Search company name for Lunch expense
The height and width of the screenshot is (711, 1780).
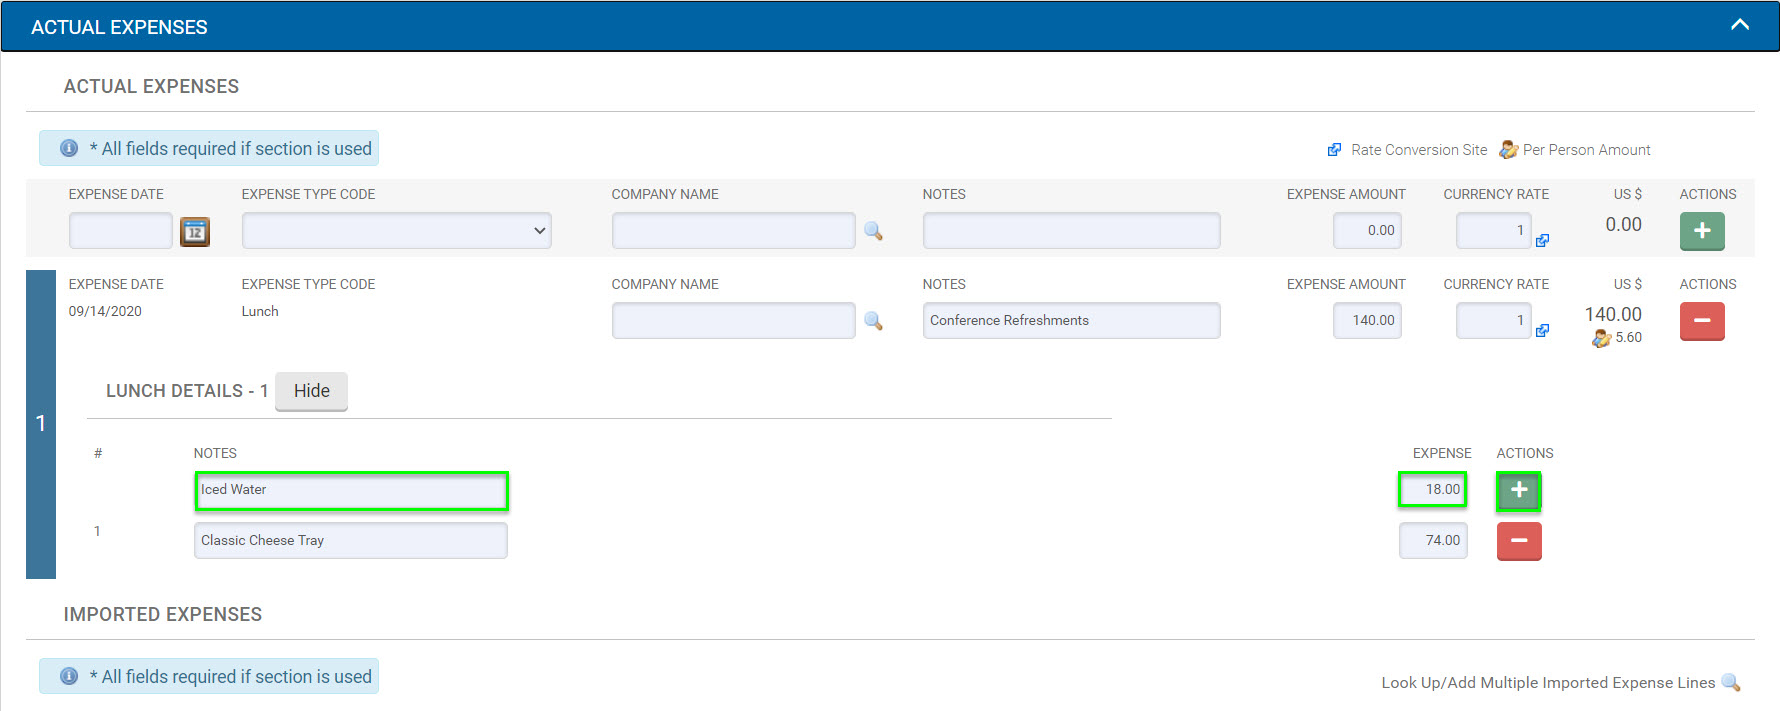[873, 321]
